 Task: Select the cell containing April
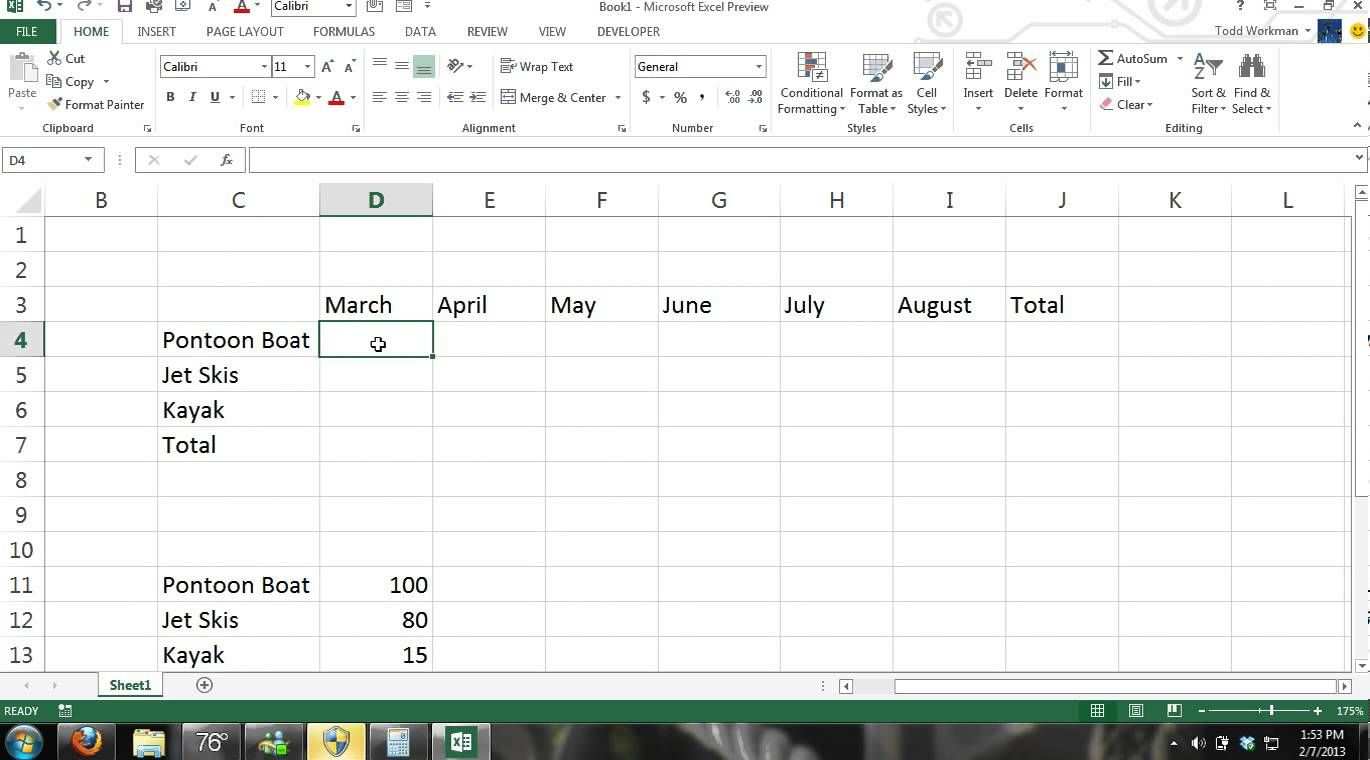488,305
